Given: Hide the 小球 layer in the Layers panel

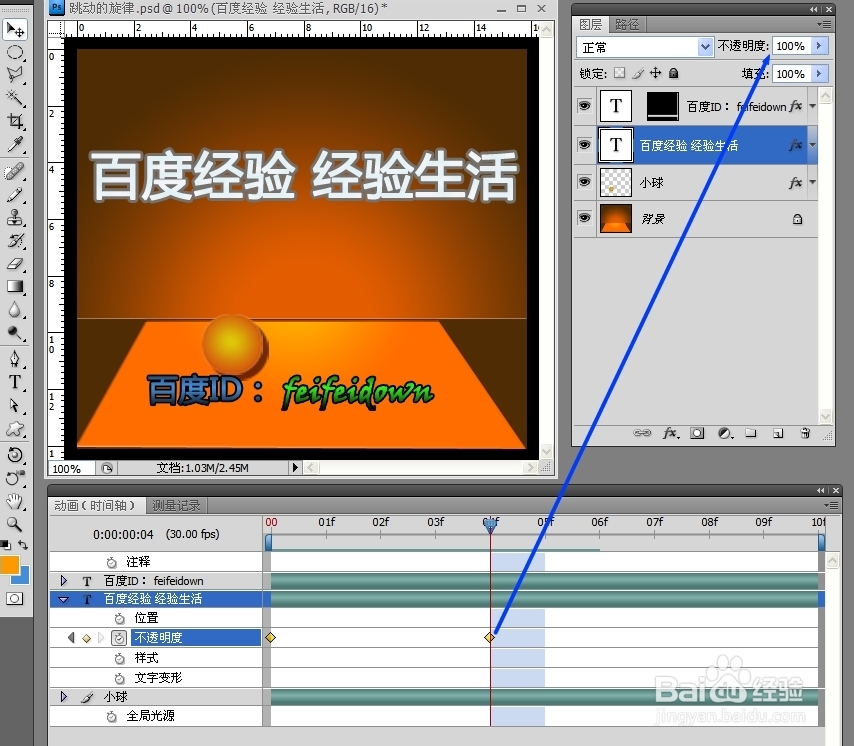Looking at the screenshot, I should (x=584, y=181).
